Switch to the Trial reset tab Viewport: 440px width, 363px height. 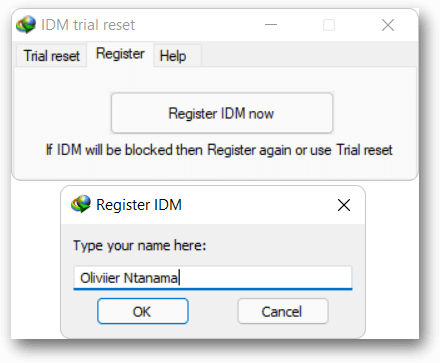[x=52, y=56]
